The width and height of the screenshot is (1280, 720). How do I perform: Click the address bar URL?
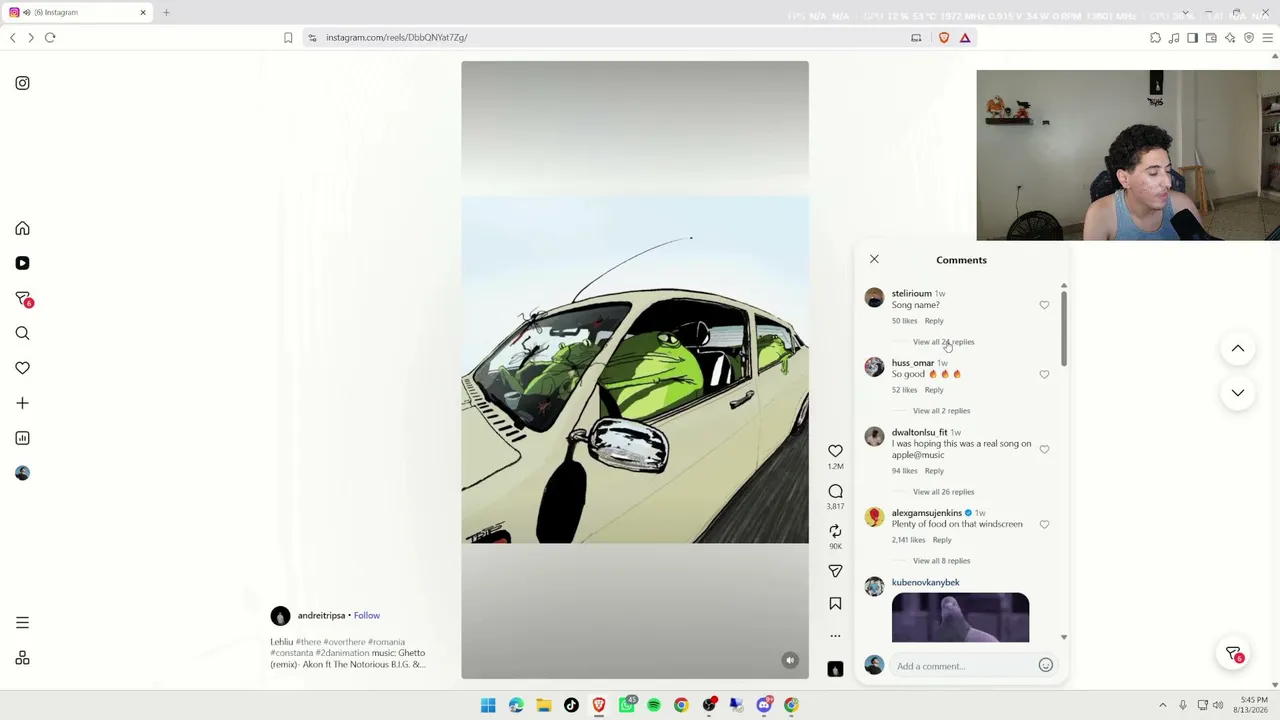tap(397, 38)
